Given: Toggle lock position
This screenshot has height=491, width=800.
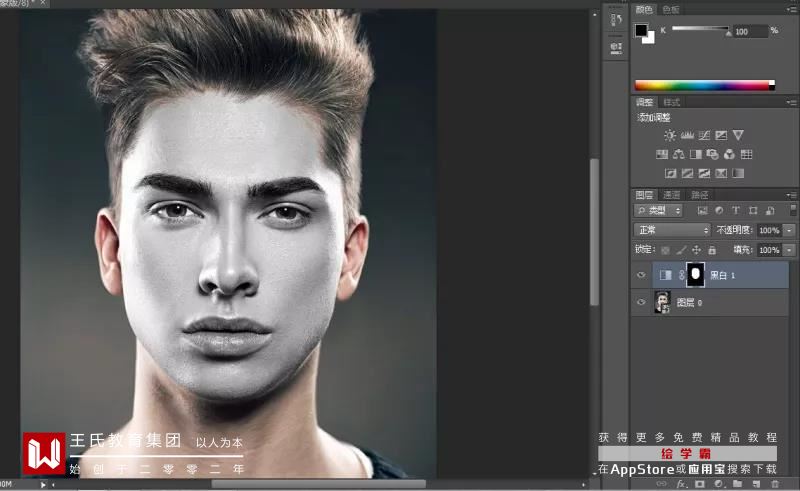Looking at the screenshot, I should (x=696, y=250).
